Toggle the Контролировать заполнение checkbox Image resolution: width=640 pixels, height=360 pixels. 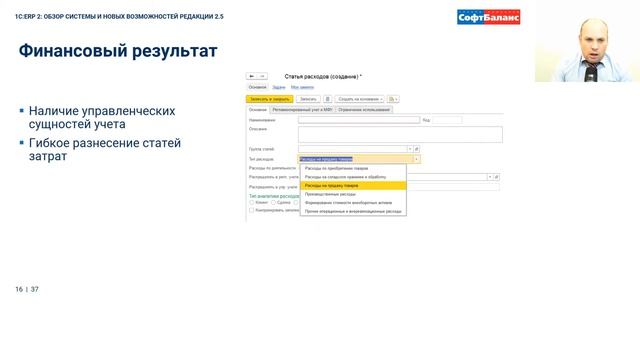pyautogui.click(x=251, y=210)
